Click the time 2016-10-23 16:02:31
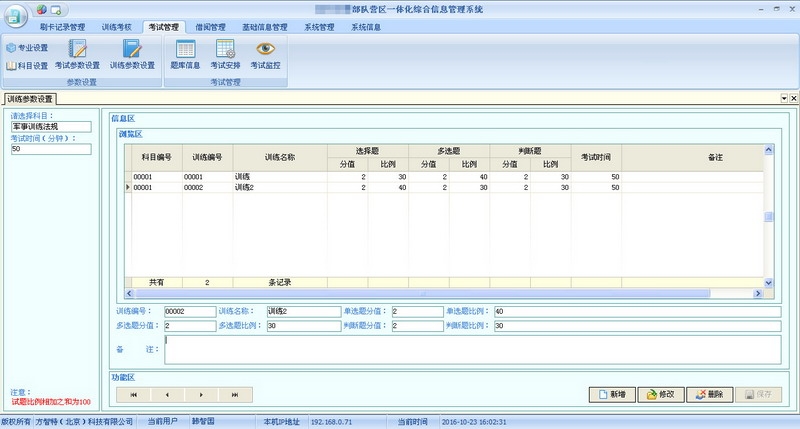This screenshot has width=800, height=429. click(x=474, y=422)
